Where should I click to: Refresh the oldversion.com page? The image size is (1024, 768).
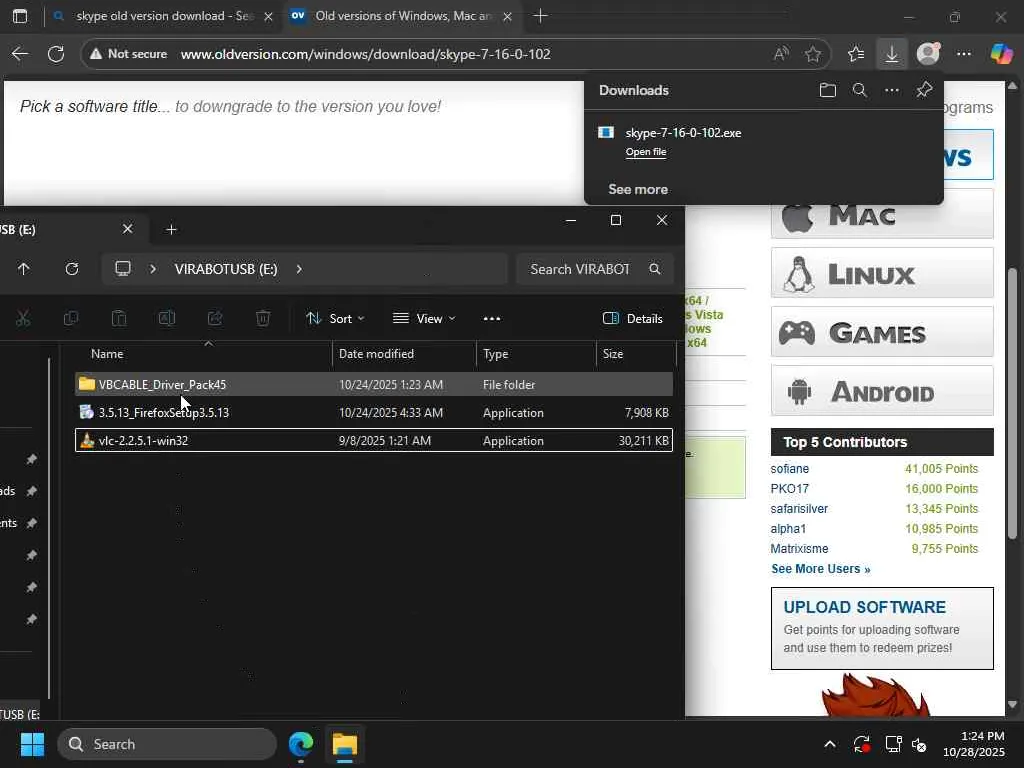56,54
